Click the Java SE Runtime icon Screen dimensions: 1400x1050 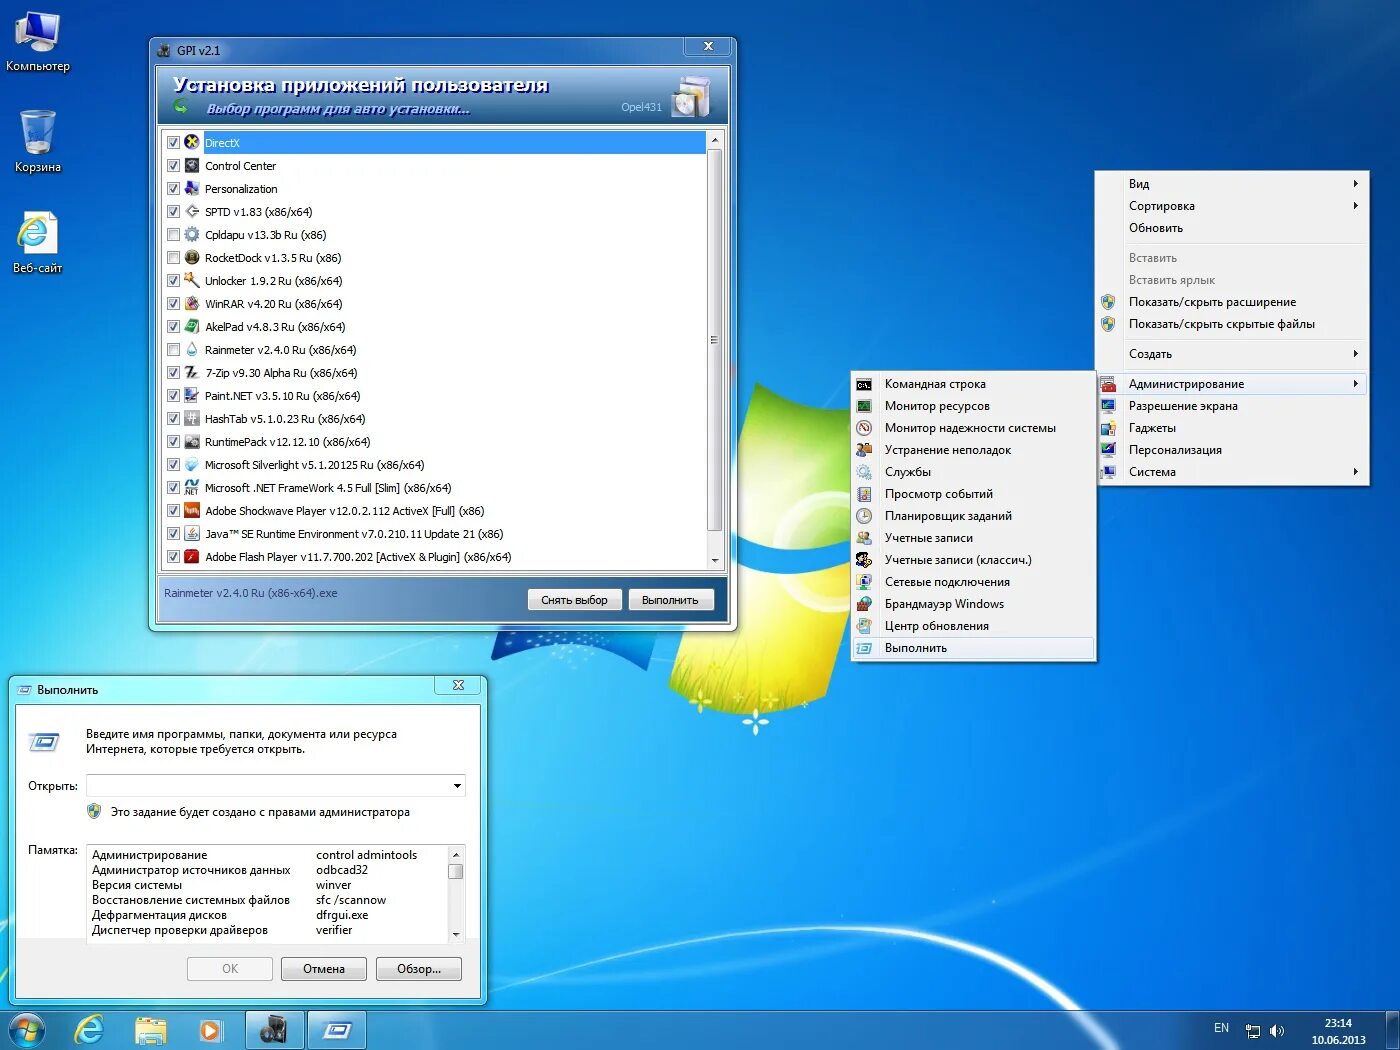coord(192,533)
